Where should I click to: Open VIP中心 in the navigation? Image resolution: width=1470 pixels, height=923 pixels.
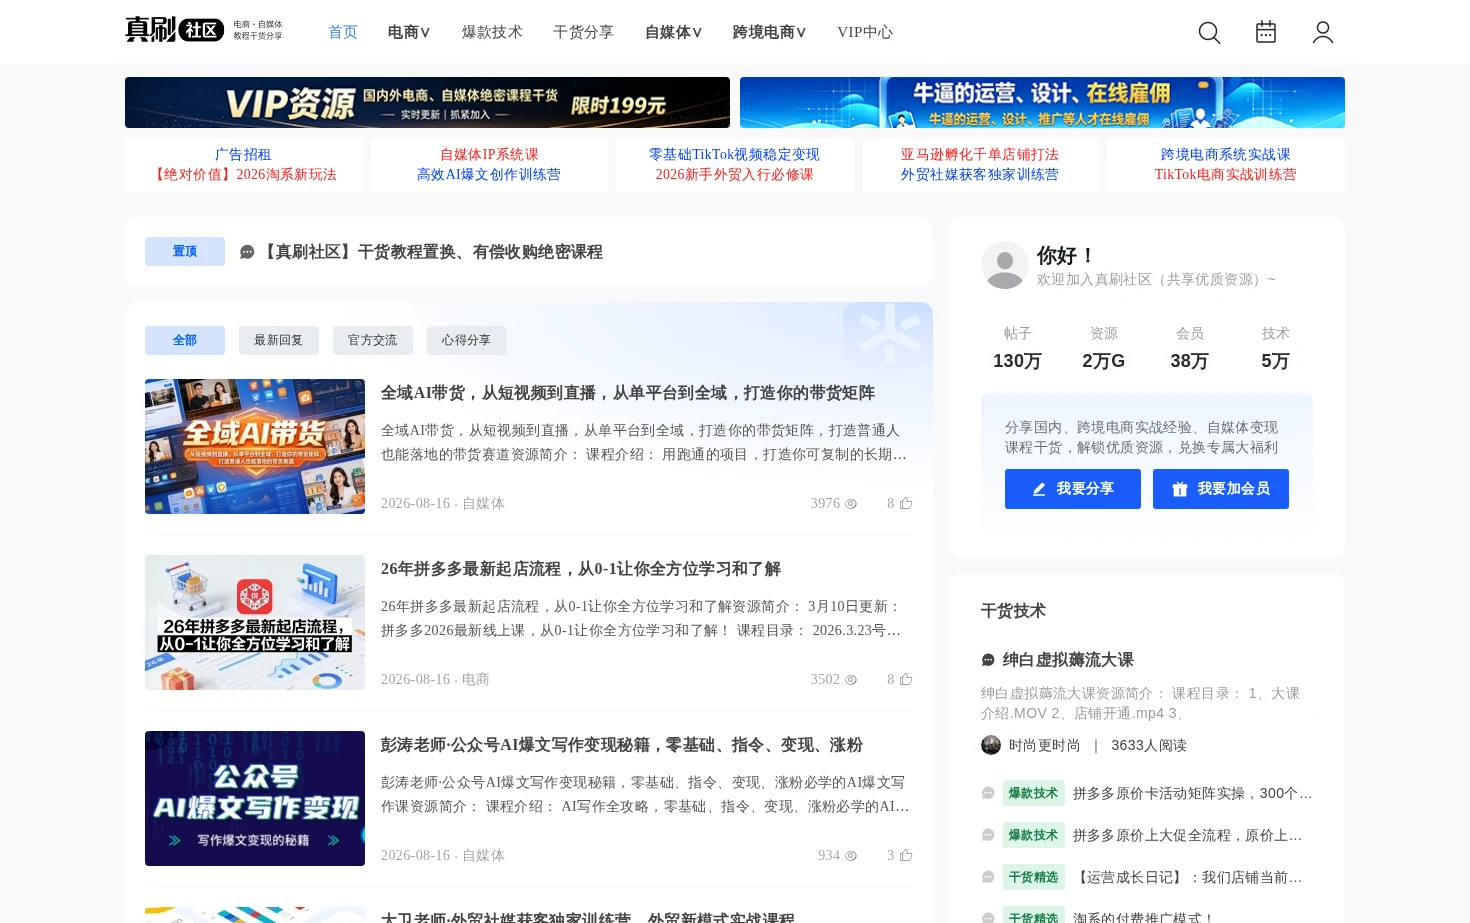coord(865,32)
